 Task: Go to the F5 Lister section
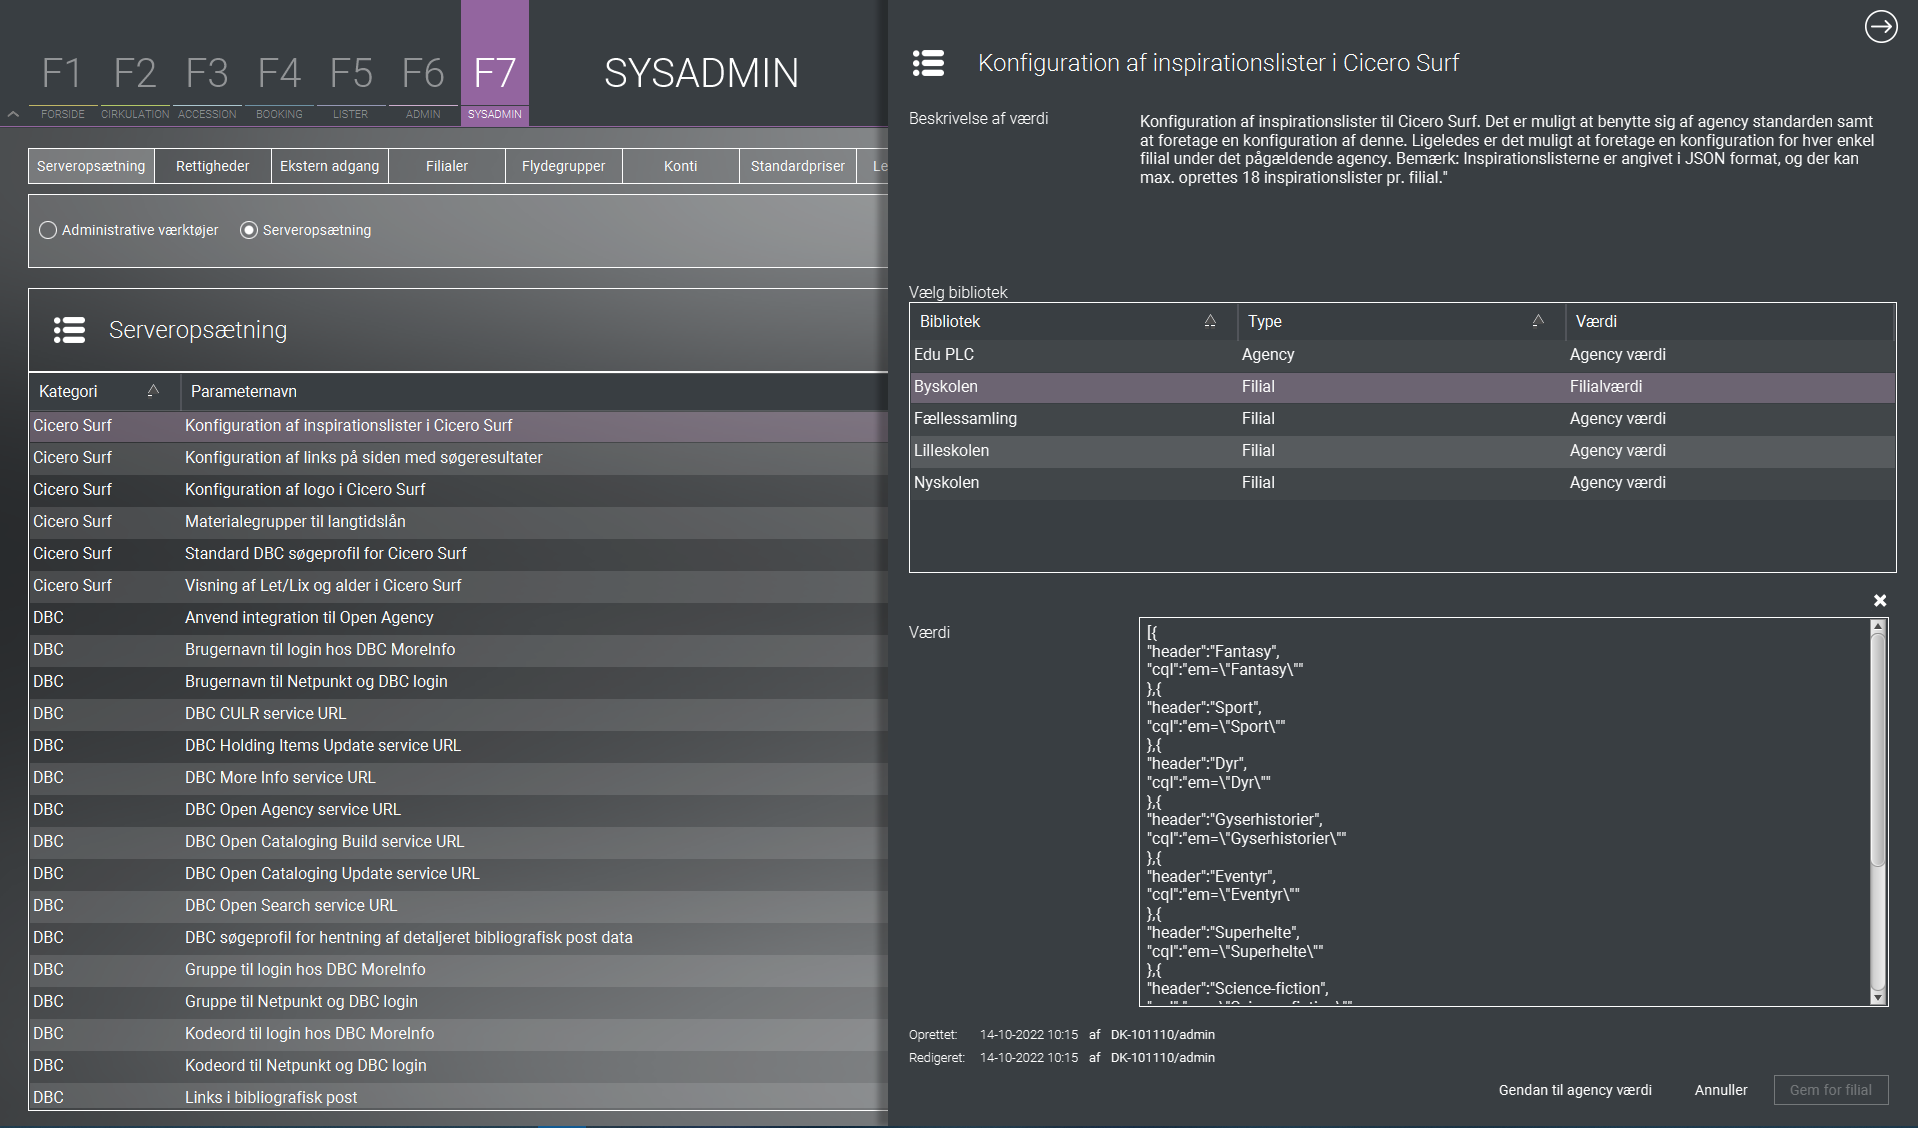[351, 85]
